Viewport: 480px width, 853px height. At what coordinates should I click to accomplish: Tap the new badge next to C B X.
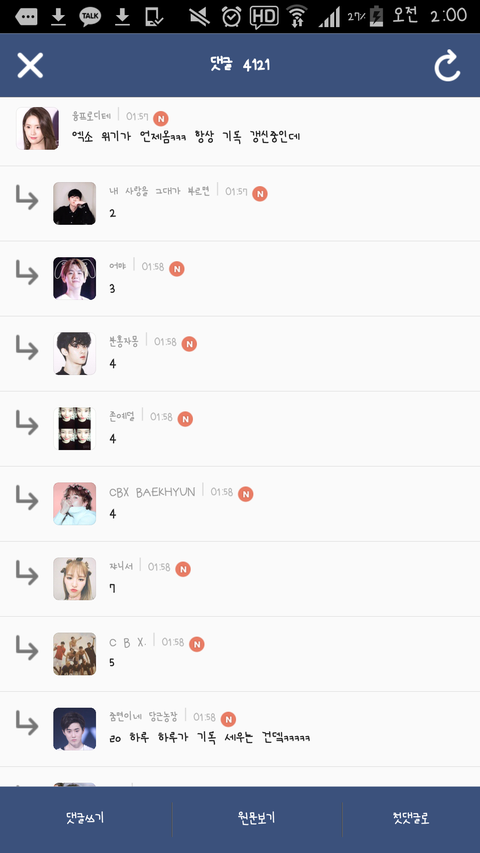[196, 645]
